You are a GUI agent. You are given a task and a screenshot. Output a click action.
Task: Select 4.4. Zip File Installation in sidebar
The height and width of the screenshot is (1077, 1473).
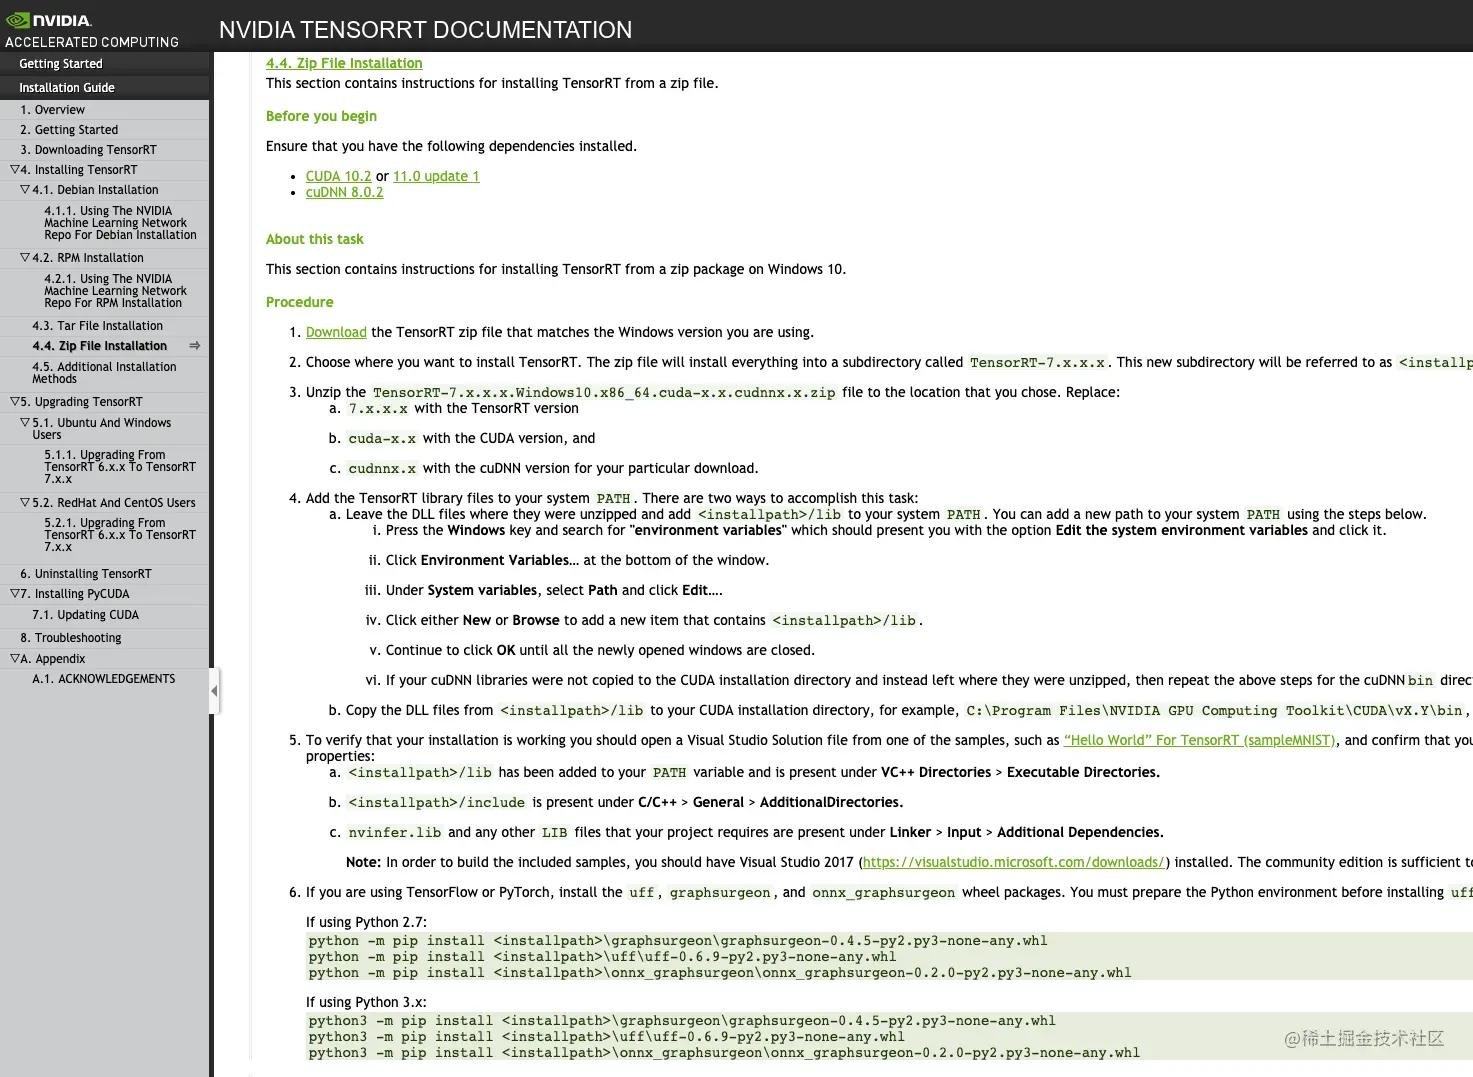[99, 346]
